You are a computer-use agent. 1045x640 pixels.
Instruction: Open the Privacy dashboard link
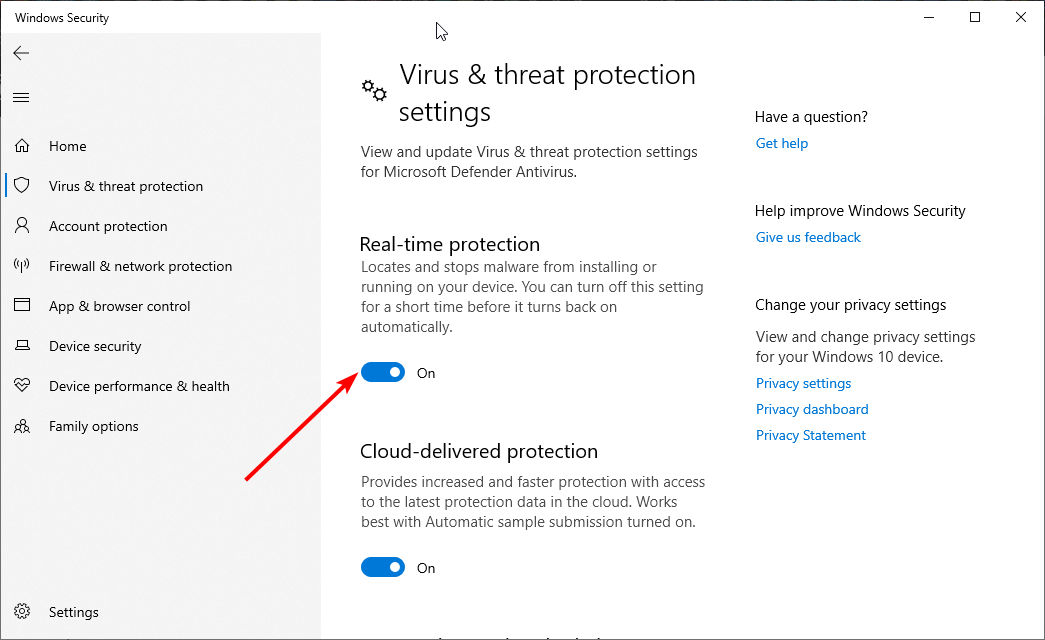point(812,409)
